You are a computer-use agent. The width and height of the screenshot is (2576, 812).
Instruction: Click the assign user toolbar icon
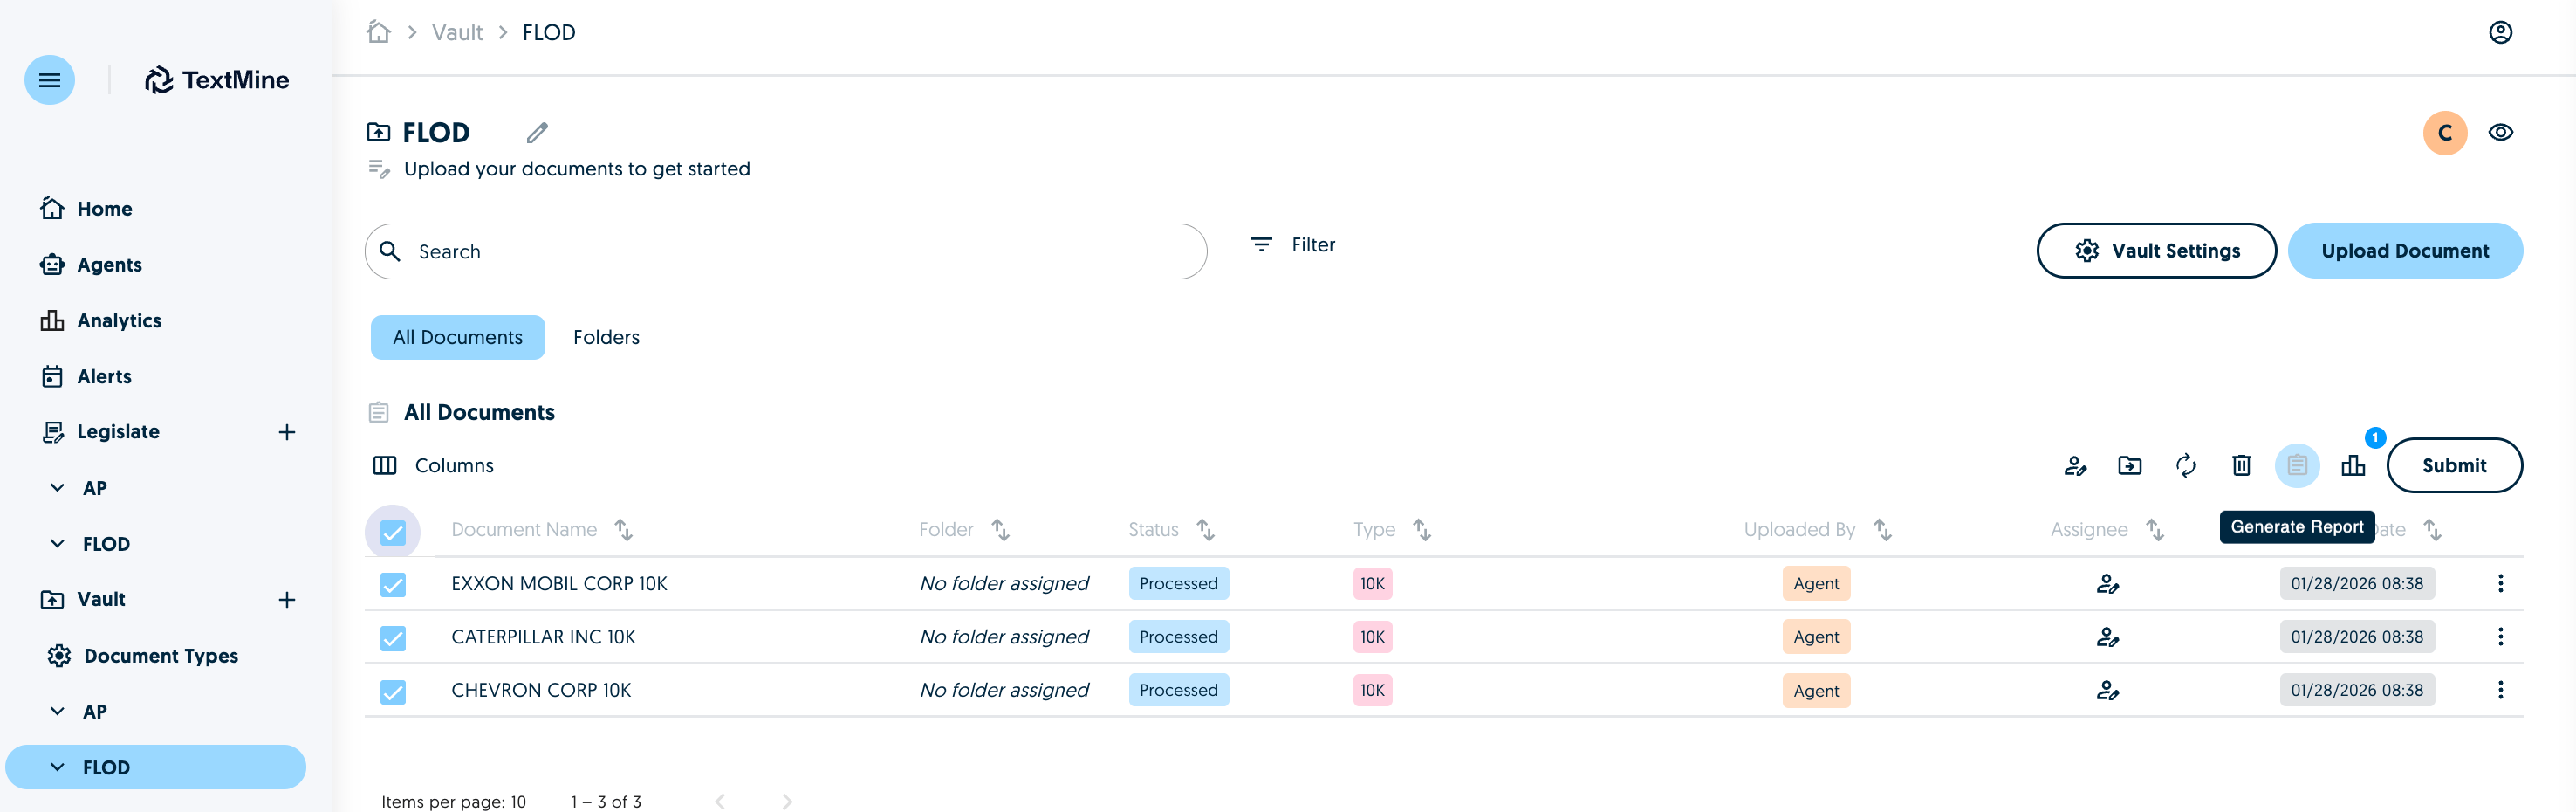(x=2075, y=466)
